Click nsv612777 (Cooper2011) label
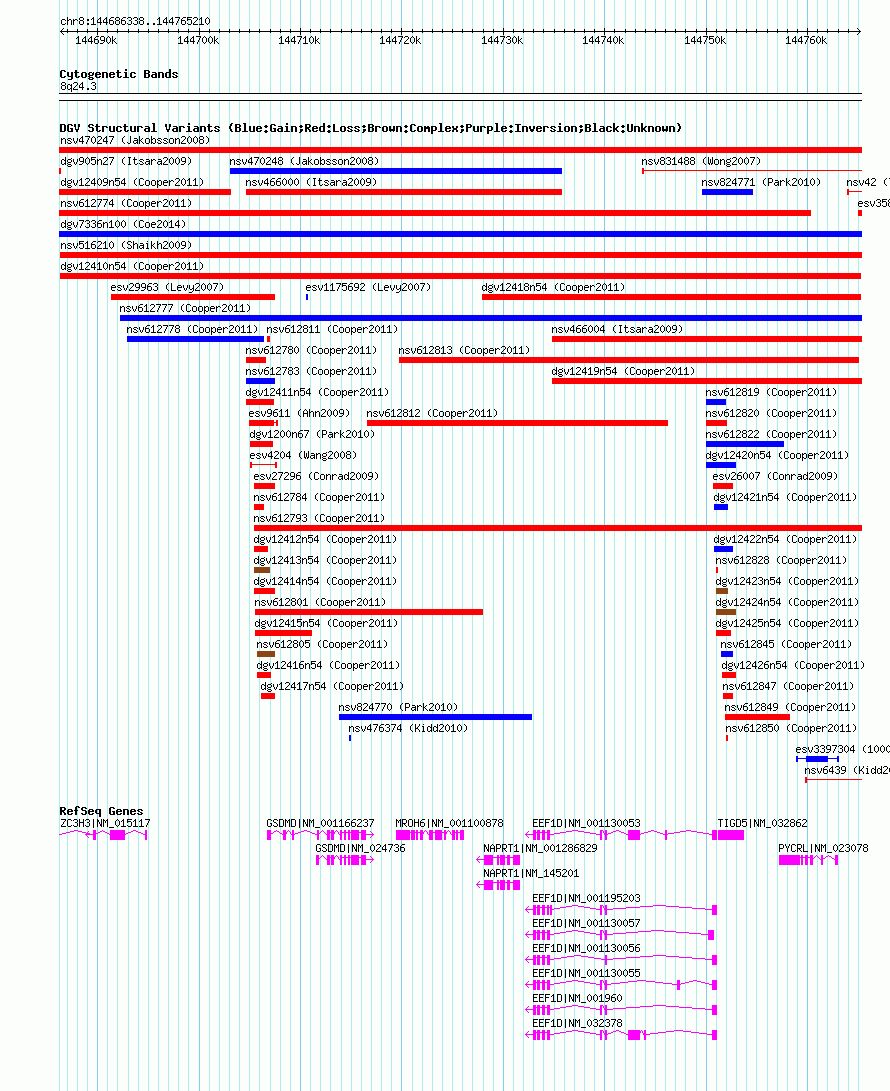Viewport: 890px width, 1091px height. (x=185, y=308)
